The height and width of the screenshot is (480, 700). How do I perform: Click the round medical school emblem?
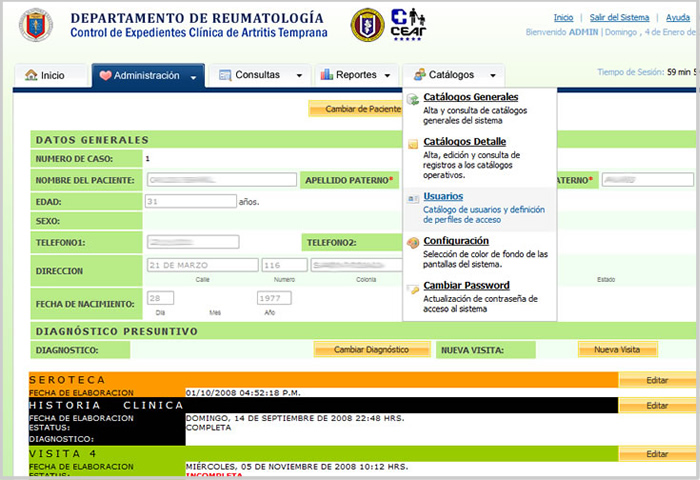coord(367,25)
